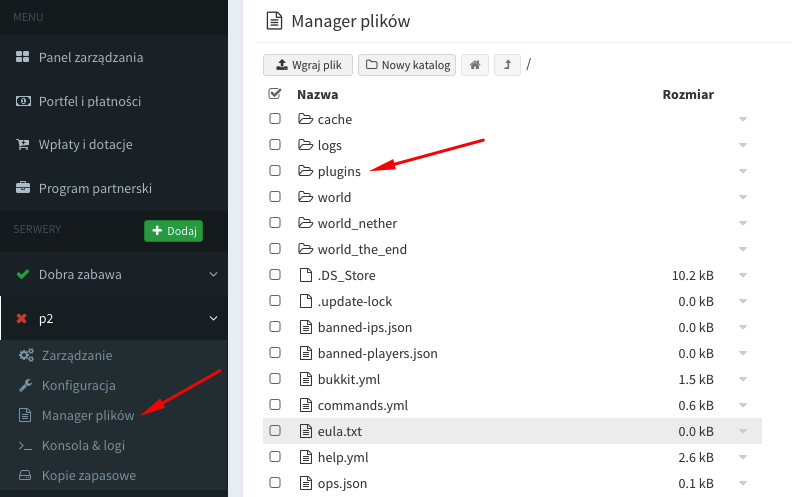Click the Nowy katalog button

tap(405, 65)
